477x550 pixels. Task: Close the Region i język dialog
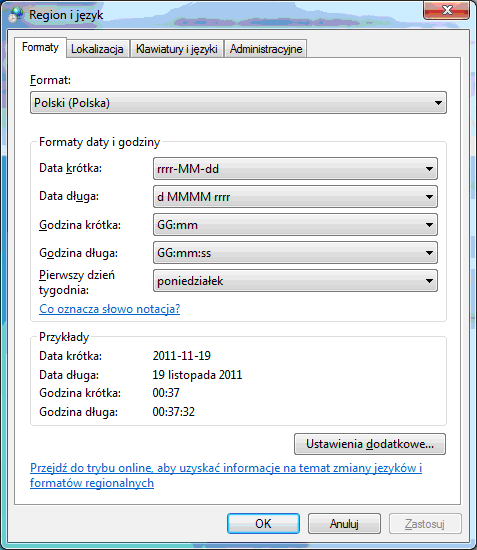point(446,10)
